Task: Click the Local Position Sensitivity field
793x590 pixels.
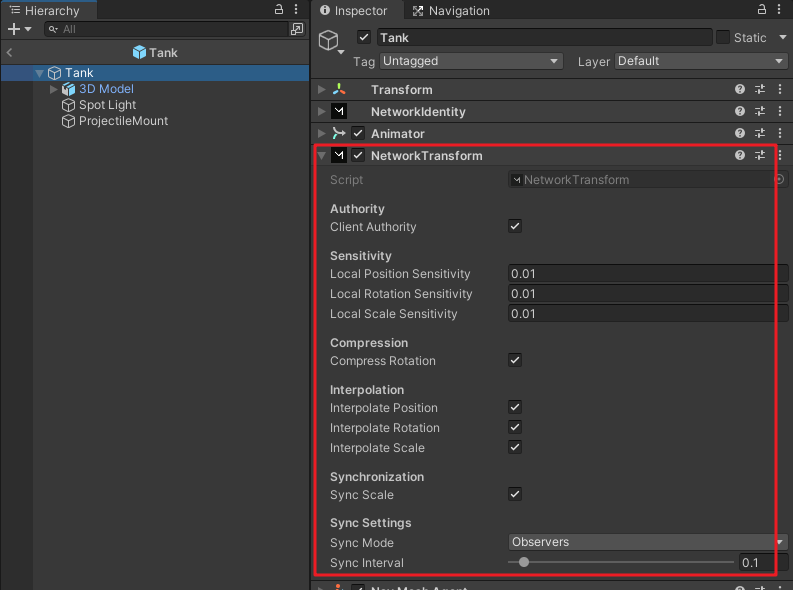Action: click(x=648, y=274)
